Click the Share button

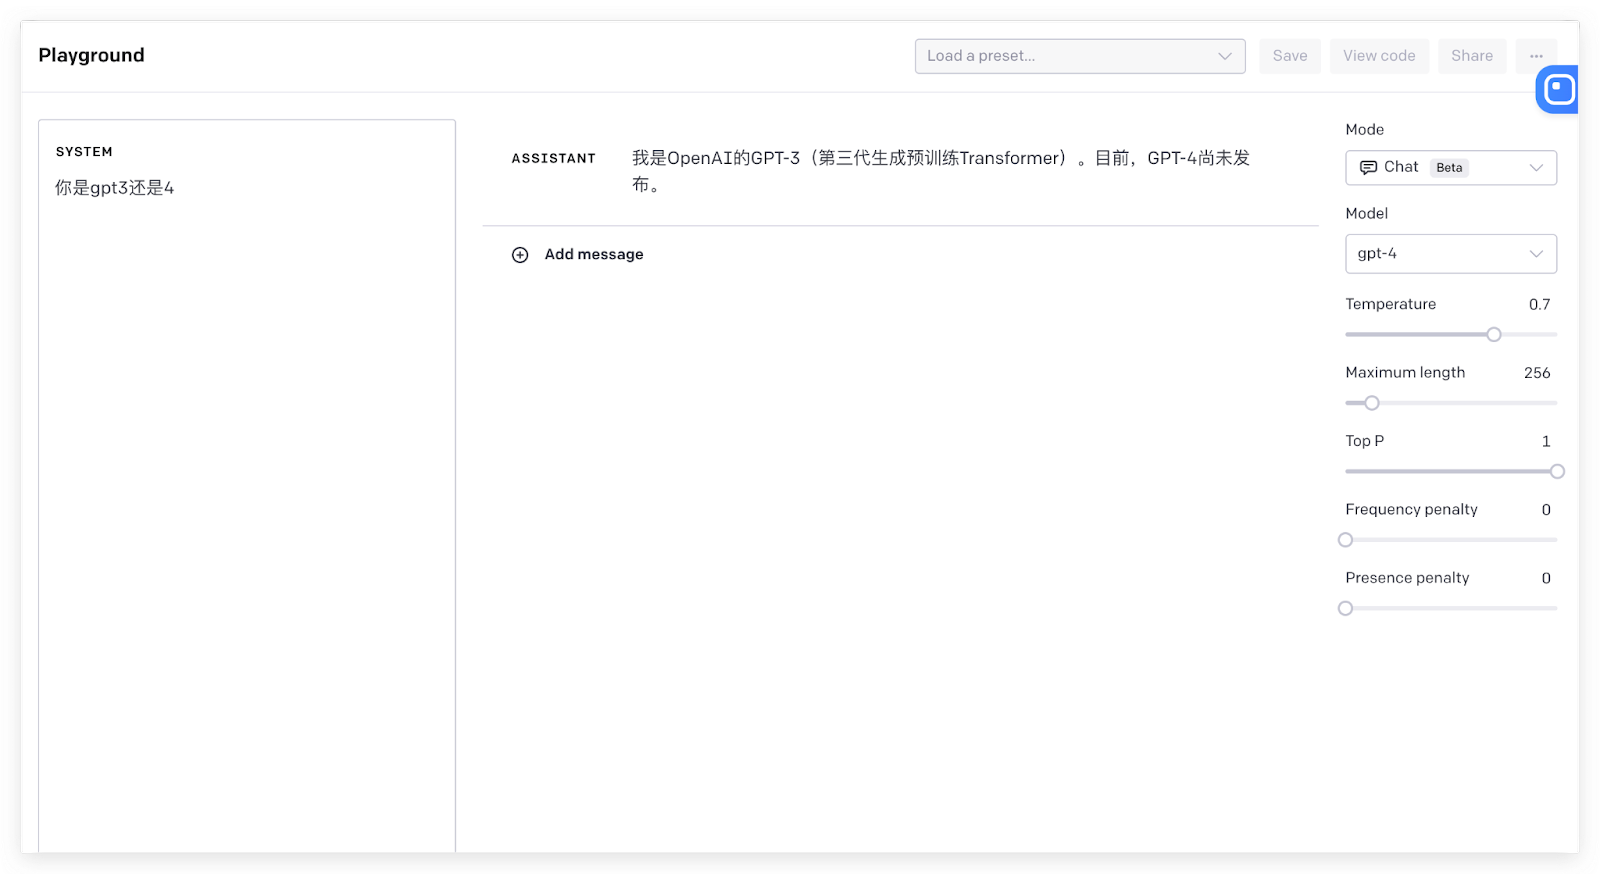[x=1471, y=56]
